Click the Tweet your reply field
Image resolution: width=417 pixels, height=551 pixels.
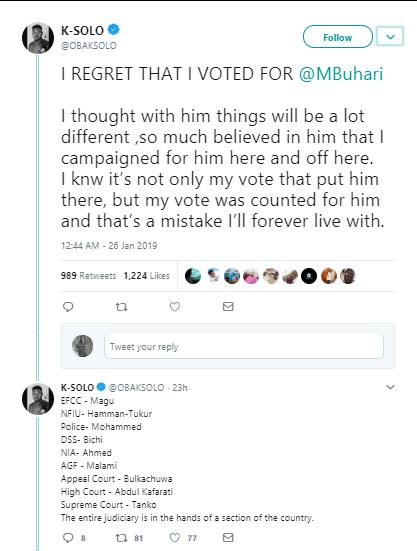point(244,347)
